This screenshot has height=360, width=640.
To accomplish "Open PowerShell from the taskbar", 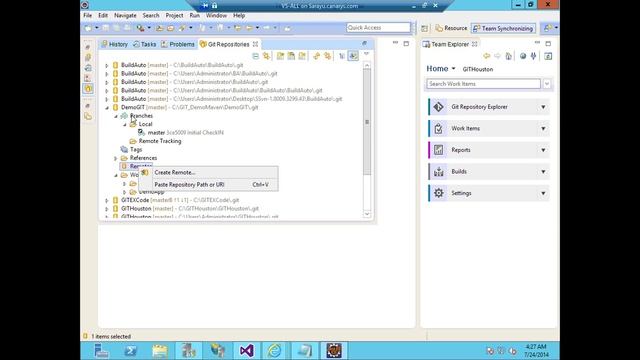I will (131, 351).
